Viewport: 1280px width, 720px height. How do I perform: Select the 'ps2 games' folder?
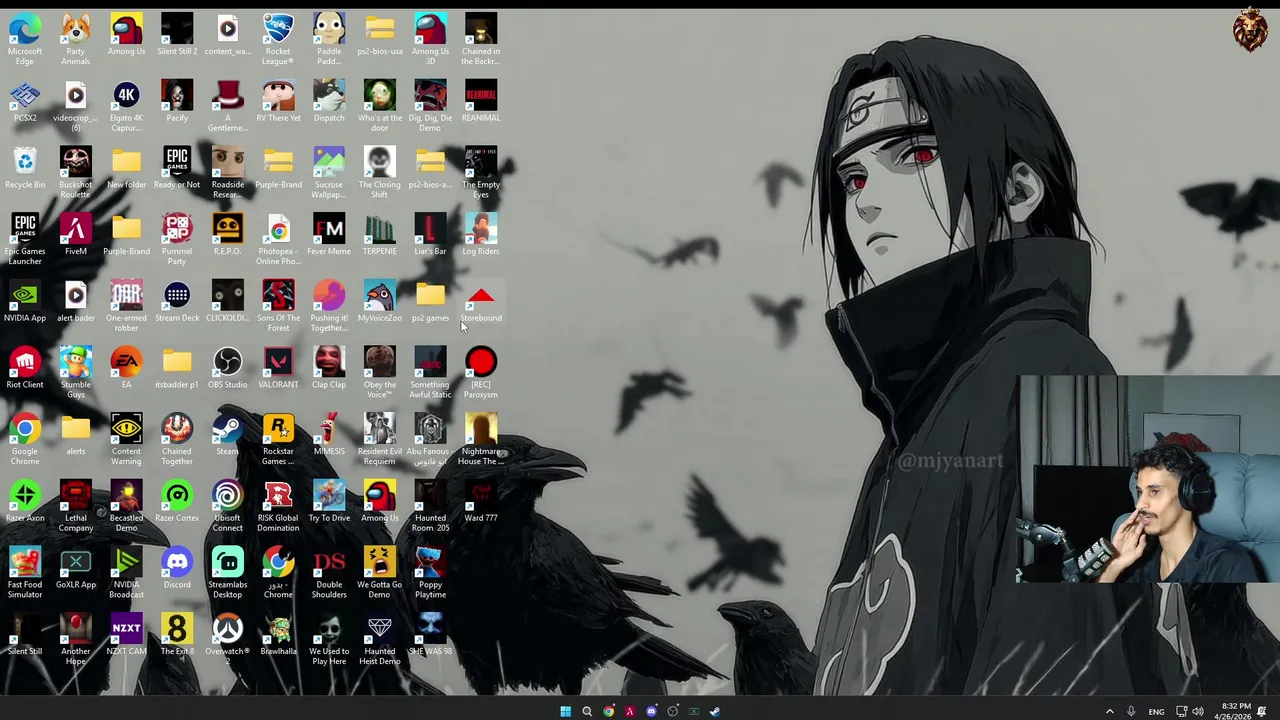430,302
